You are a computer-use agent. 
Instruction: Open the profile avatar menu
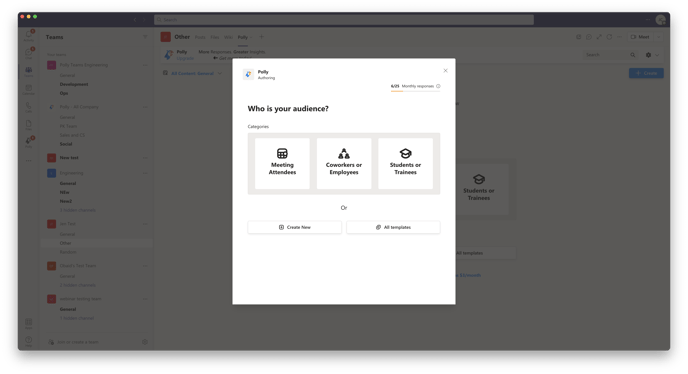[x=660, y=20]
